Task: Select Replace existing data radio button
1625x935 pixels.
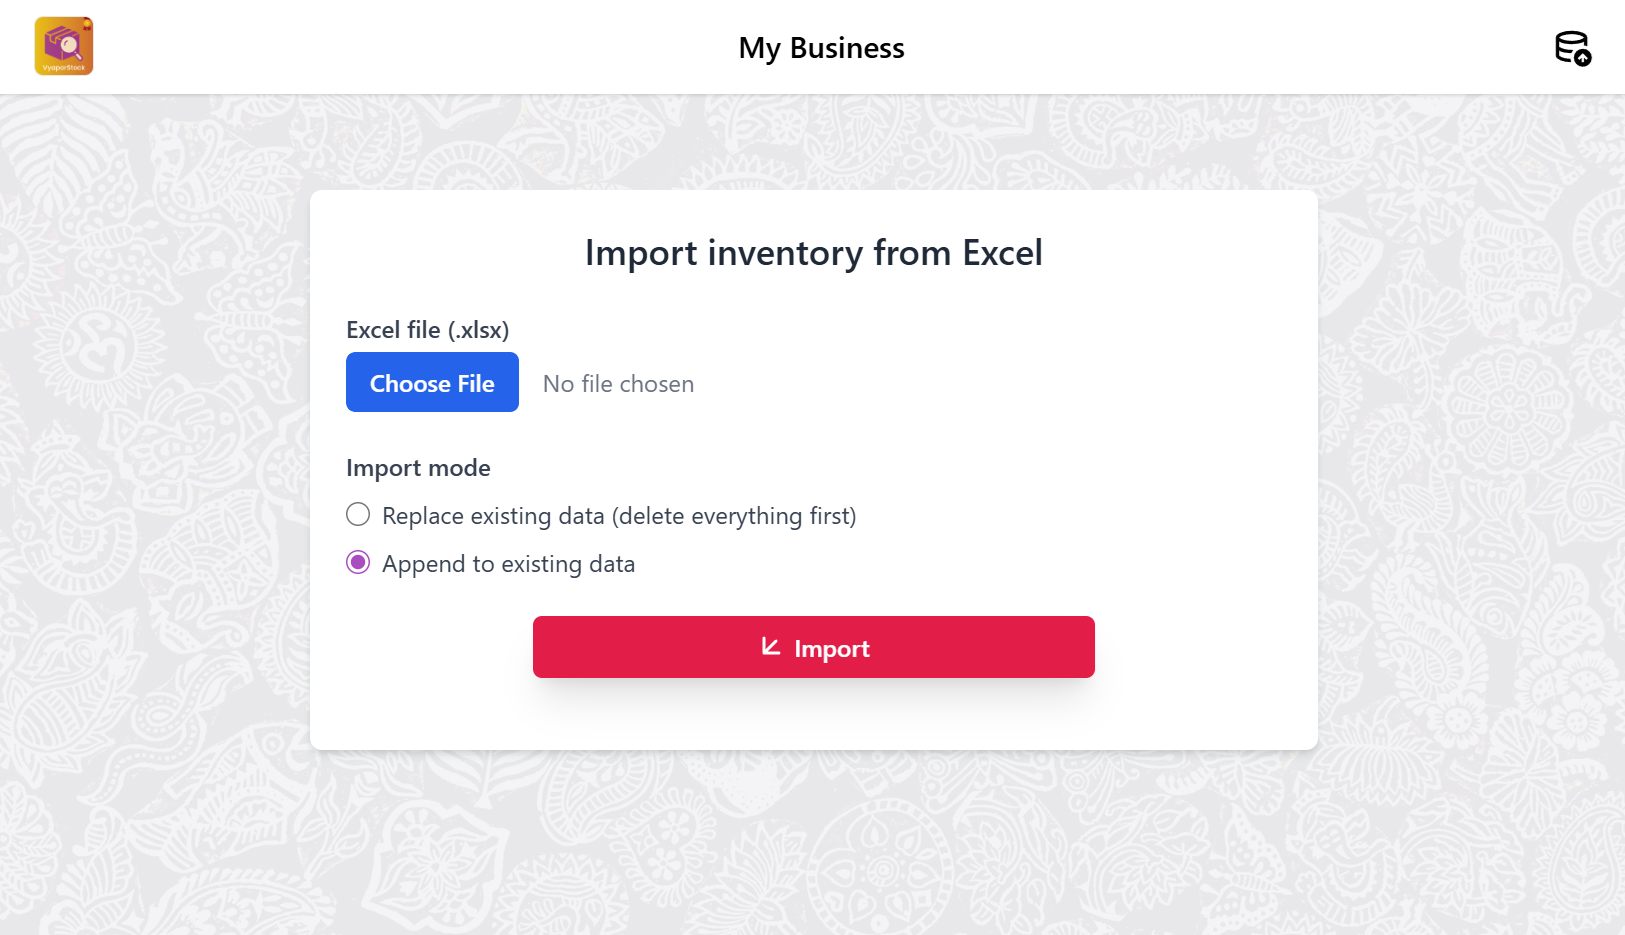Action: coord(358,515)
